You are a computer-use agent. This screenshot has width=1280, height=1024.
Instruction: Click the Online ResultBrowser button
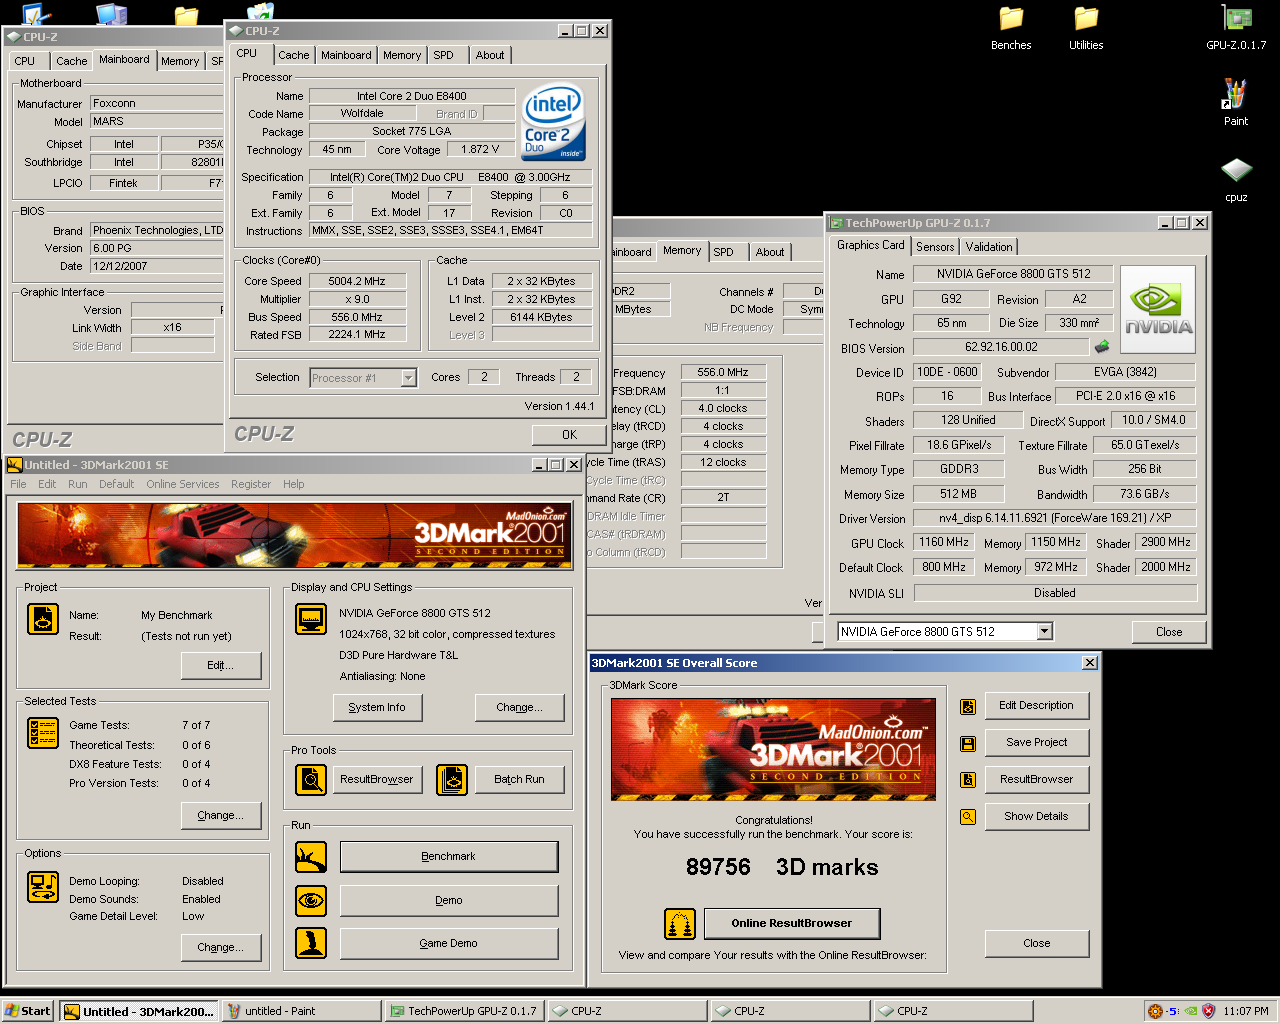tap(792, 924)
